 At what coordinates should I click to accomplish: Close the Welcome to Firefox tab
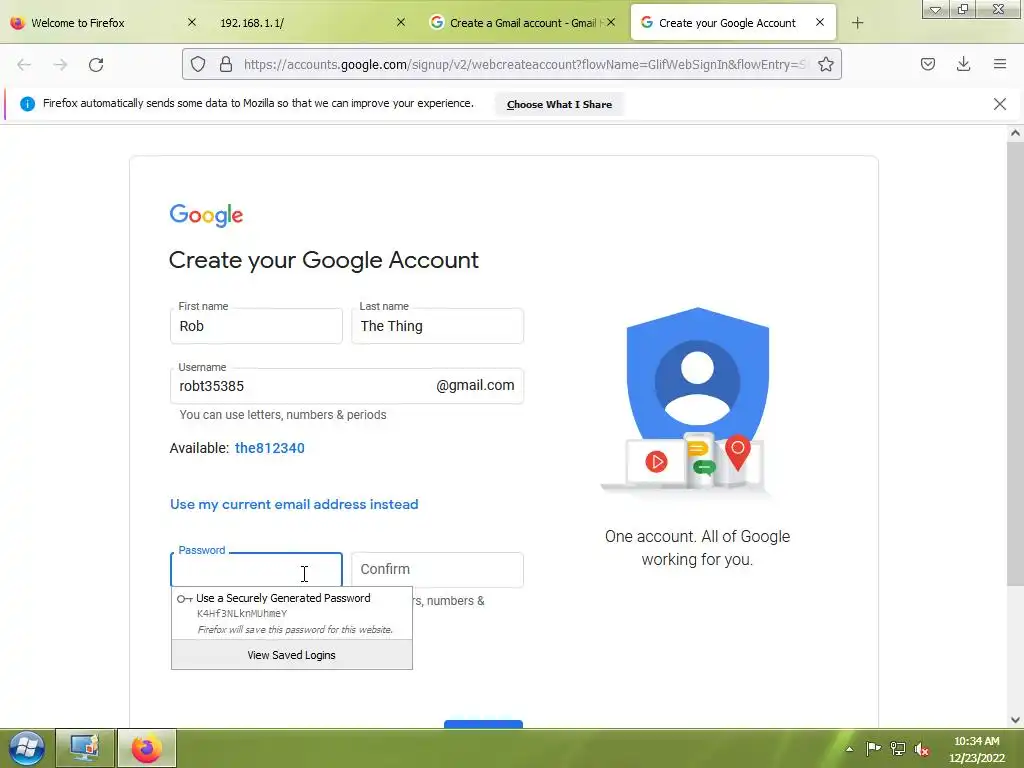tap(191, 22)
